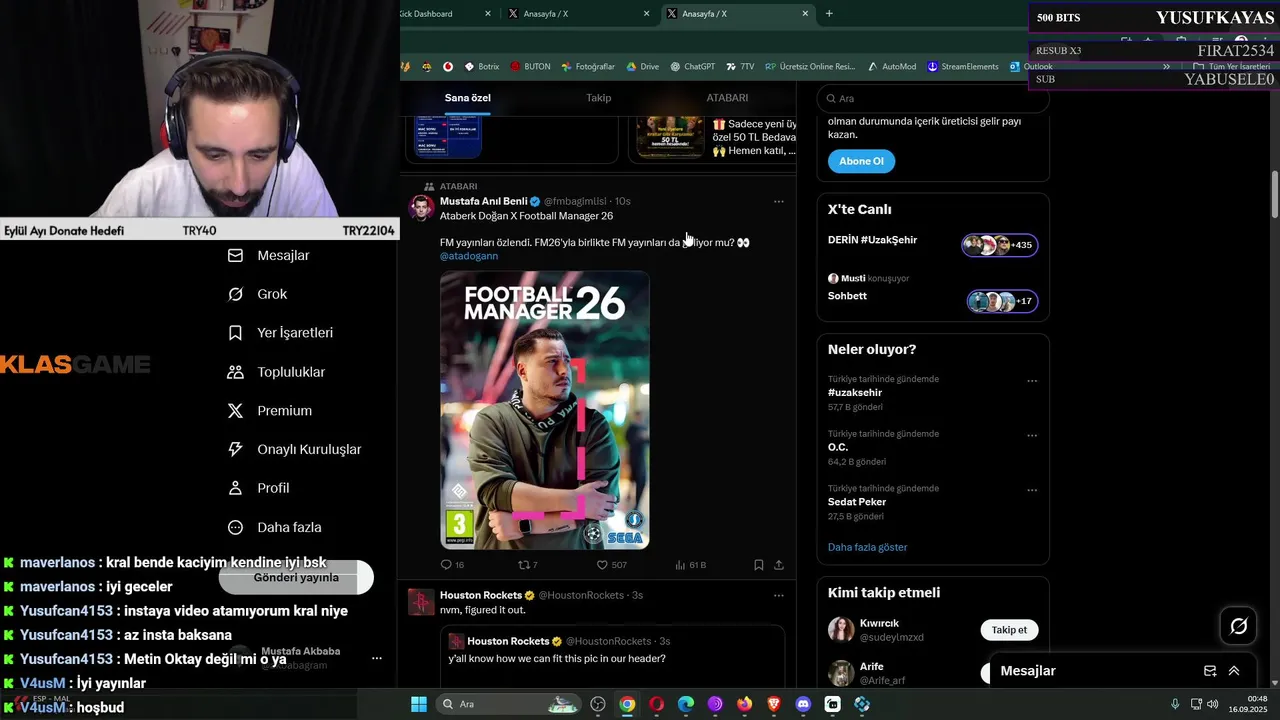Image resolution: width=1280 pixels, height=720 pixels.
Task: Share the Football Manager 26 post
Action: [779, 565]
